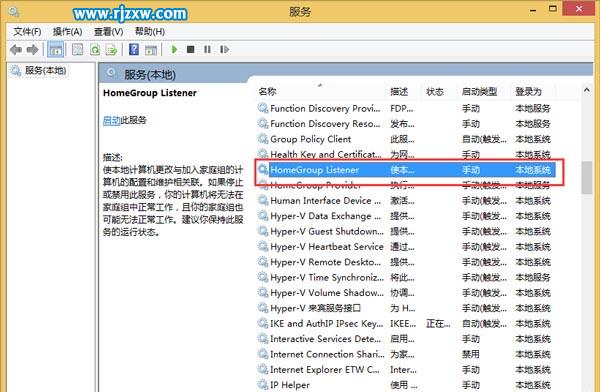This screenshot has height=392, width=600.
Task: Click the services app icon in title bar
Action: click(14, 12)
